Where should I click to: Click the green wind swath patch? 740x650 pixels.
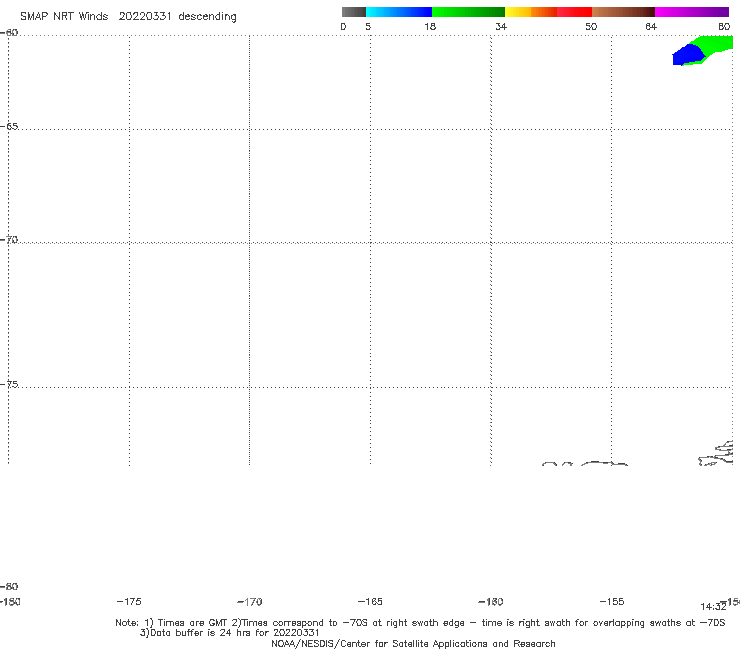tap(715, 45)
